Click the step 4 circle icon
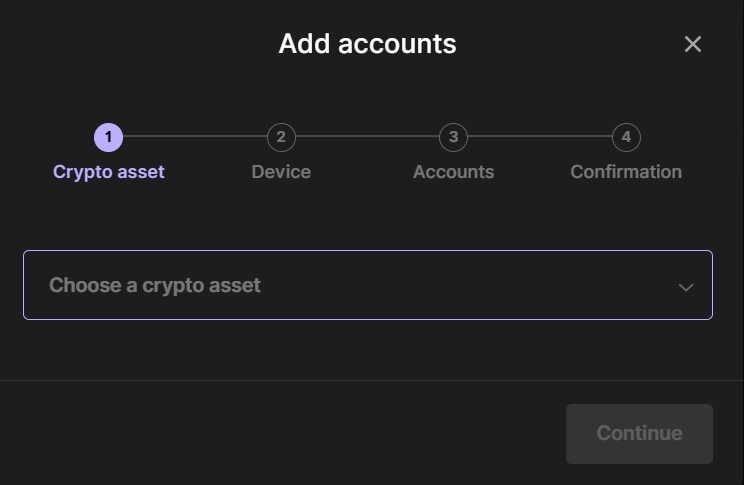 coord(626,137)
